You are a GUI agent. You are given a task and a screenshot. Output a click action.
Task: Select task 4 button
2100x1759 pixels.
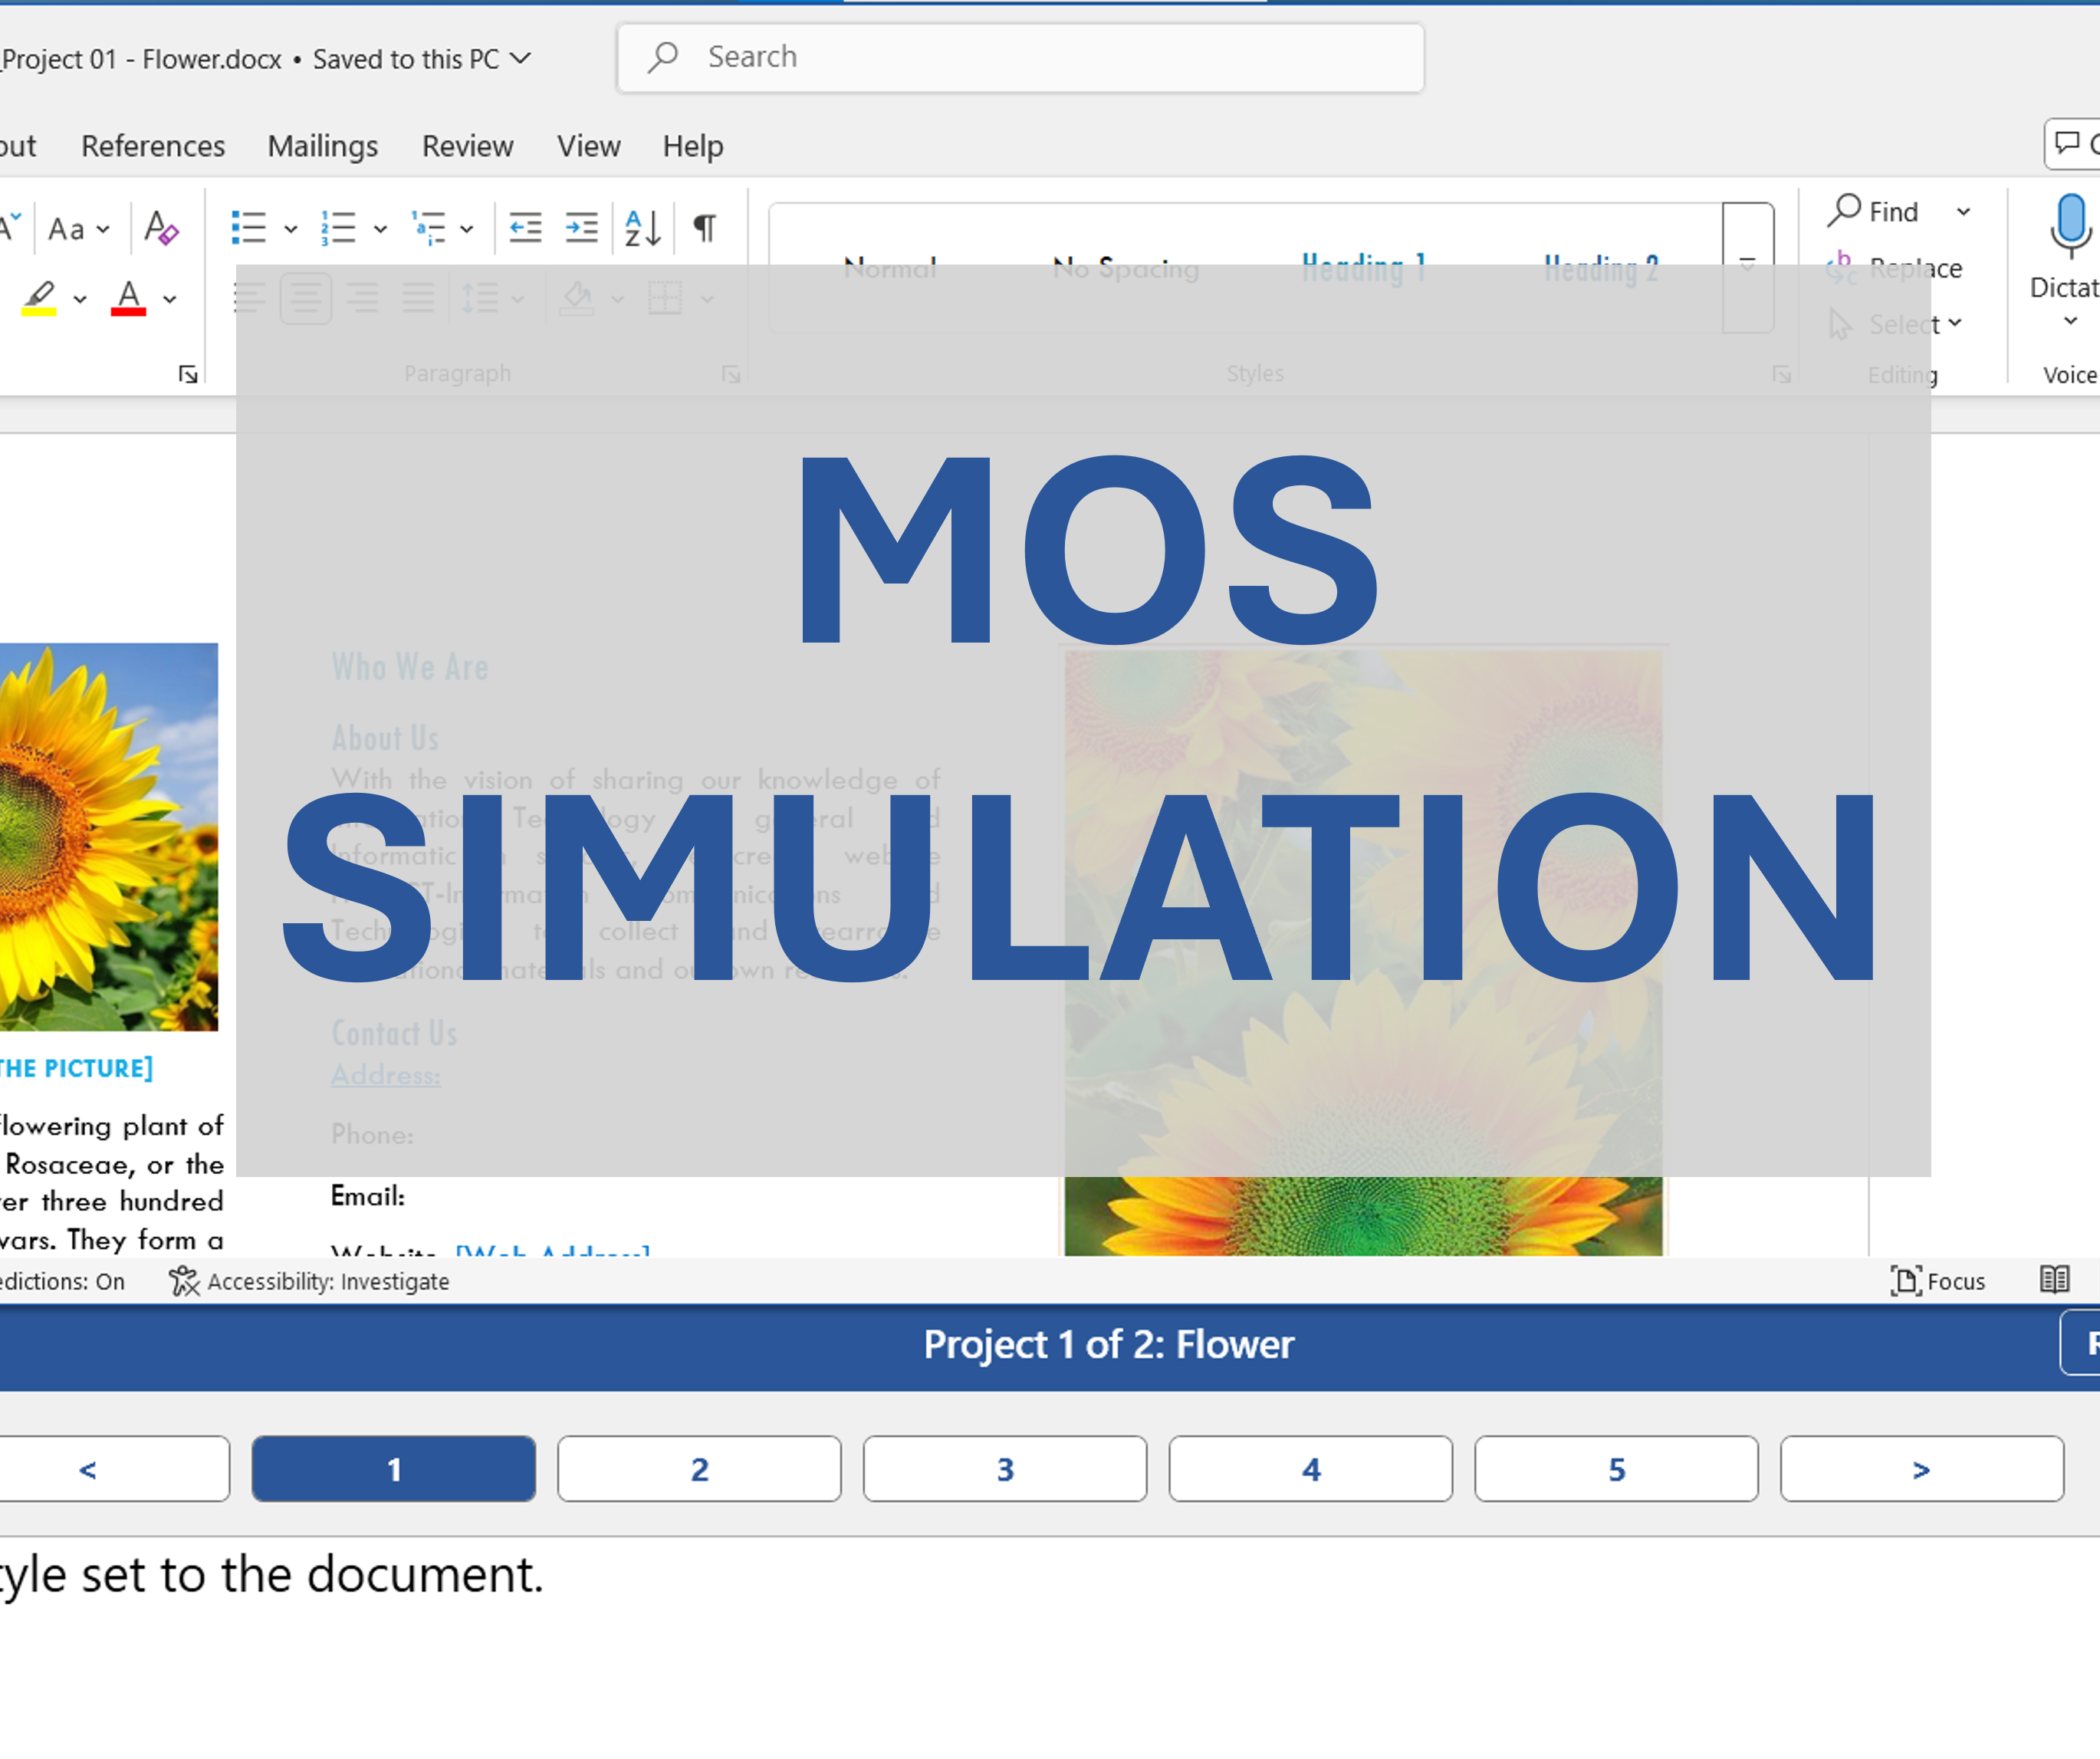(x=1311, y=1469)
